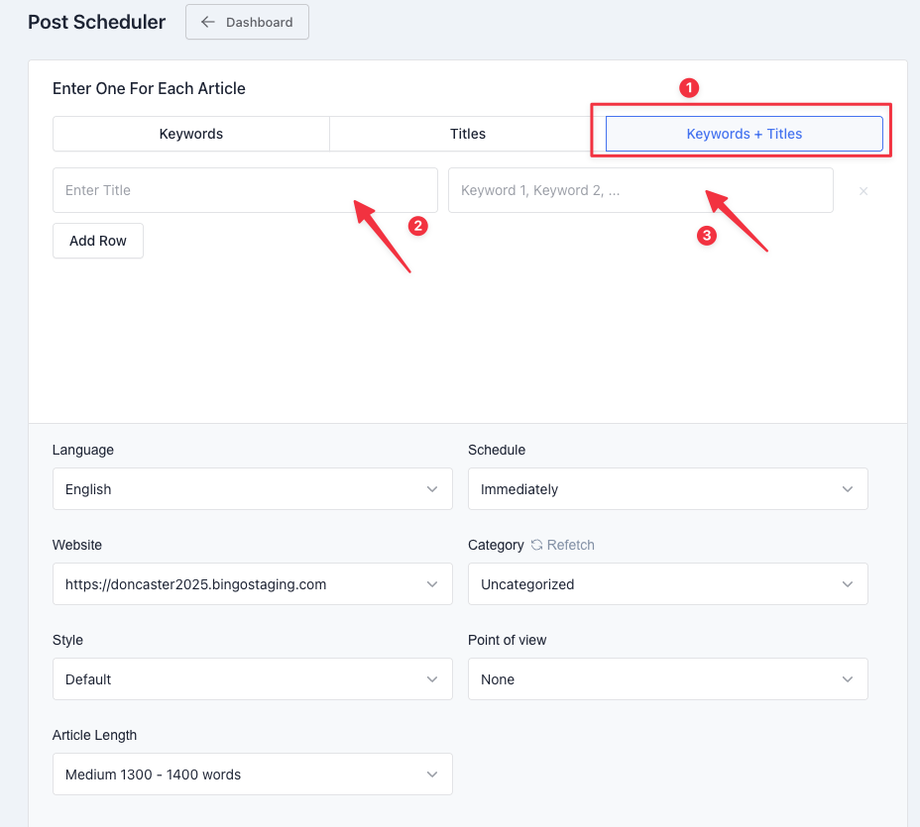Click the Refetch refresh icon
Screen dimensions: 920x827
(x=537, y=545)
